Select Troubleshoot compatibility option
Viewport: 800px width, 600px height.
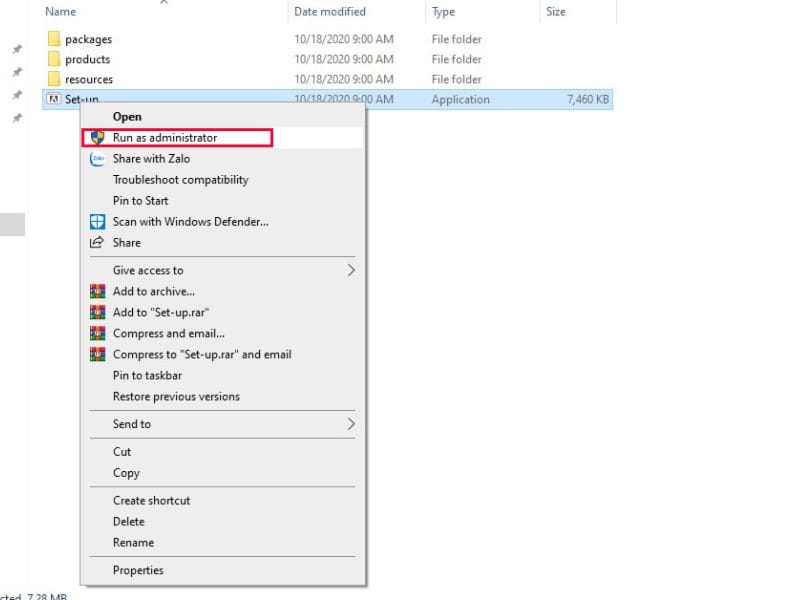point(180,180)
